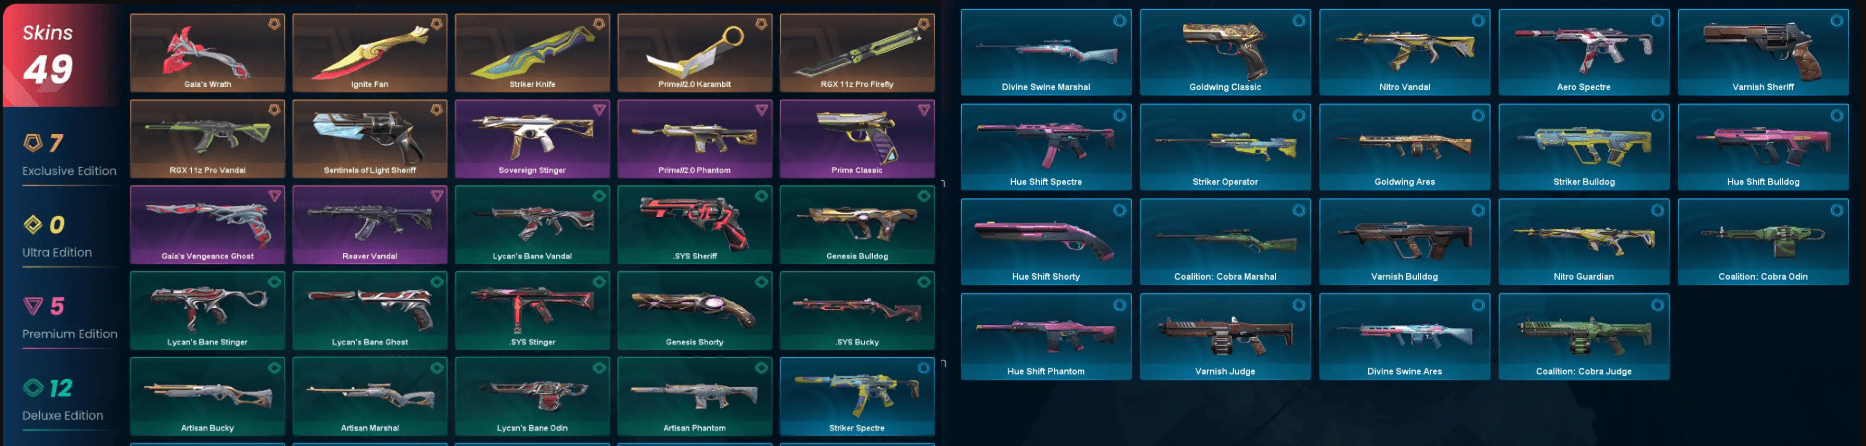
Task: Click the Deluxe Edition tier icon
Action: point(33,388)
